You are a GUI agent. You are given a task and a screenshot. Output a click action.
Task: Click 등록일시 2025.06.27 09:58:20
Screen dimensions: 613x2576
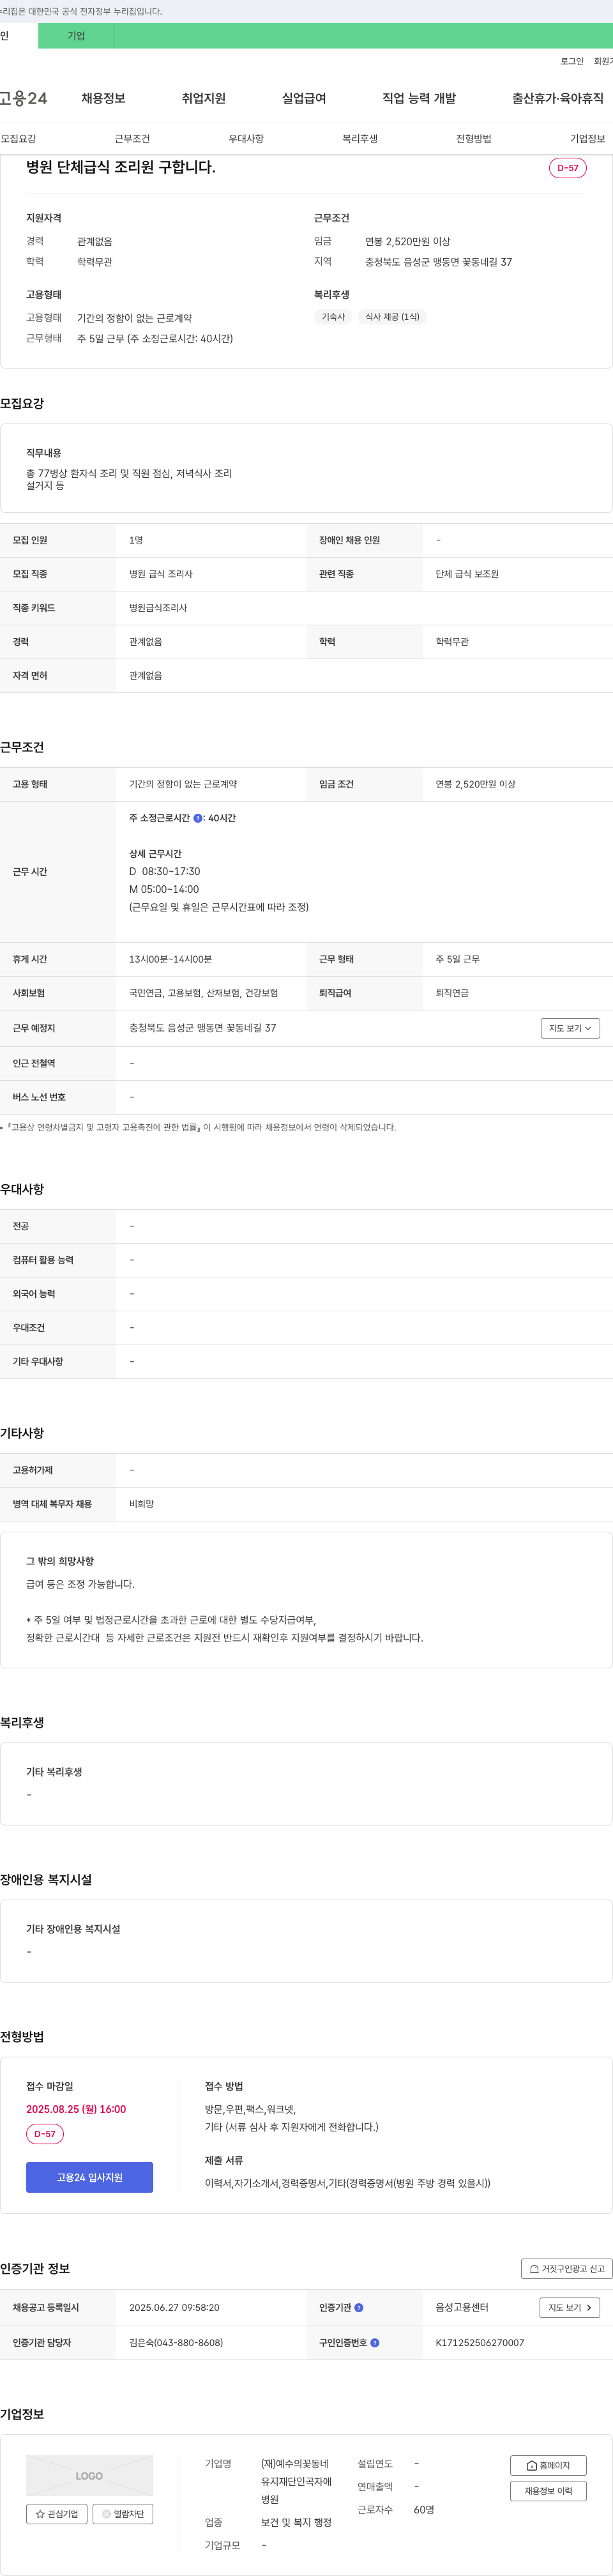[x=174, y=2308]
